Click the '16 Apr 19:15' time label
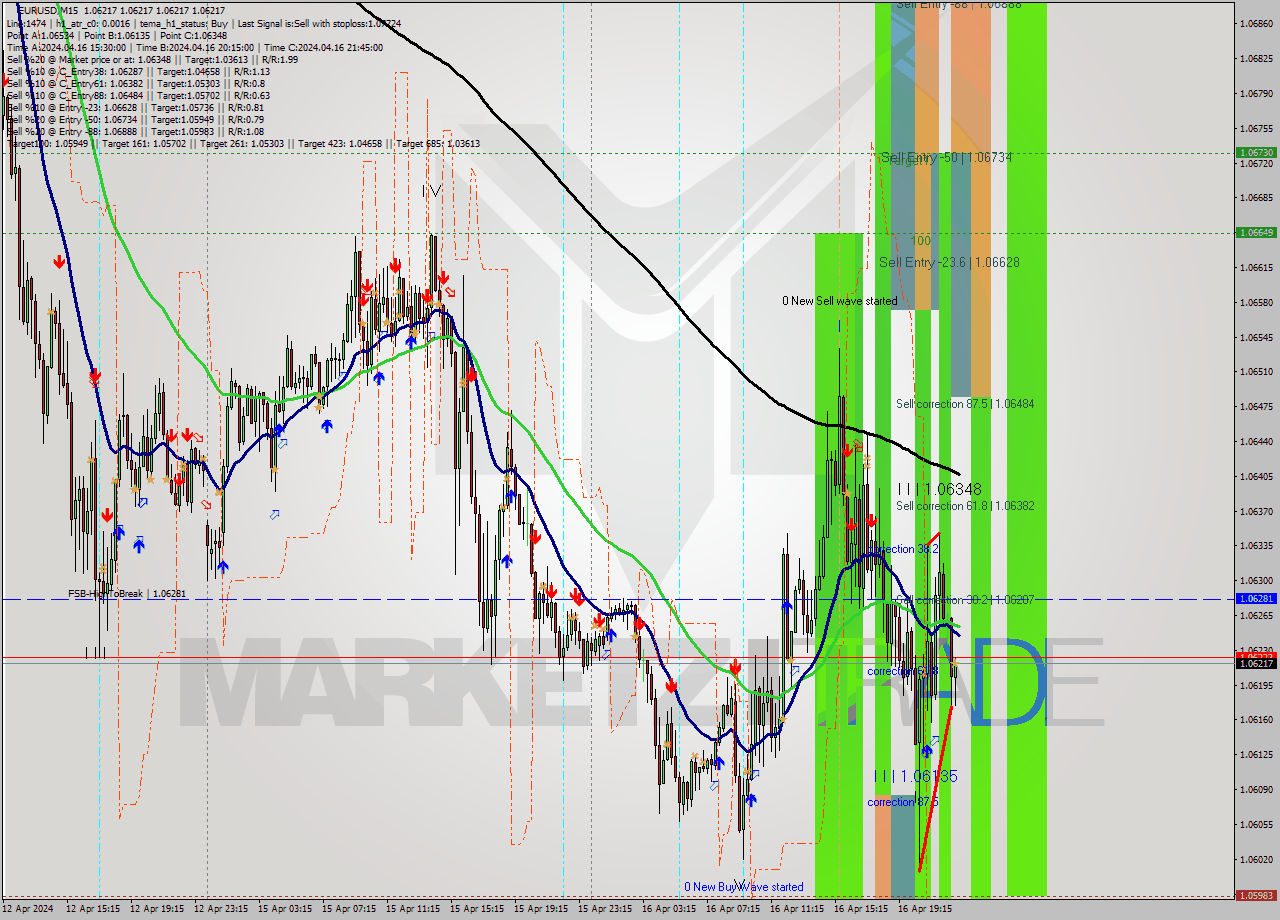1280x920 pixels. pyautogui.click(x=925, y=910)
